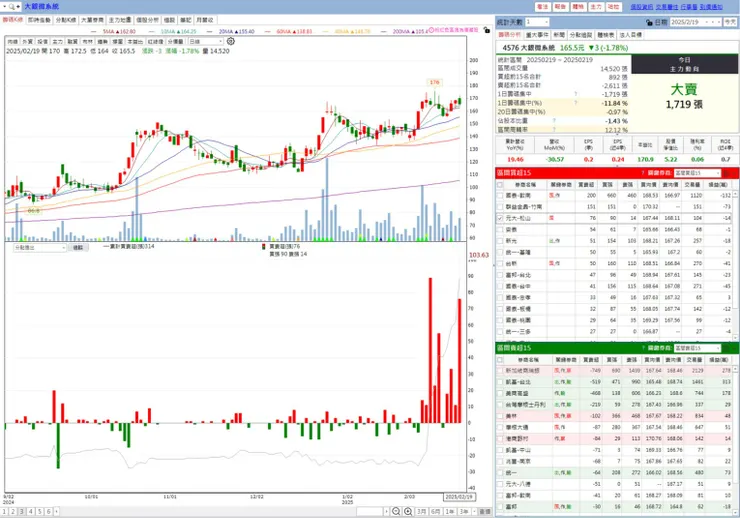Click the question mark in green 區間賣超15 header

coord(643,348)
